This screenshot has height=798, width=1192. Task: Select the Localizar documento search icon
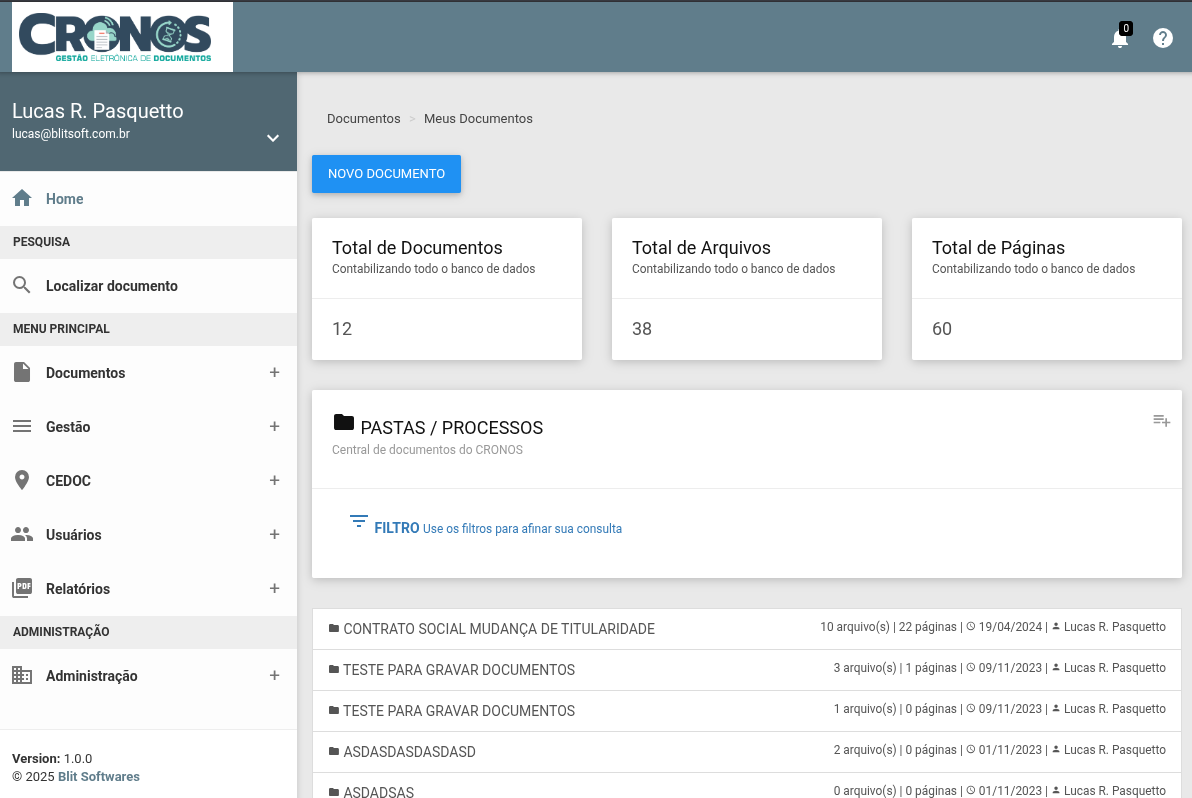(x=22, y=284)
